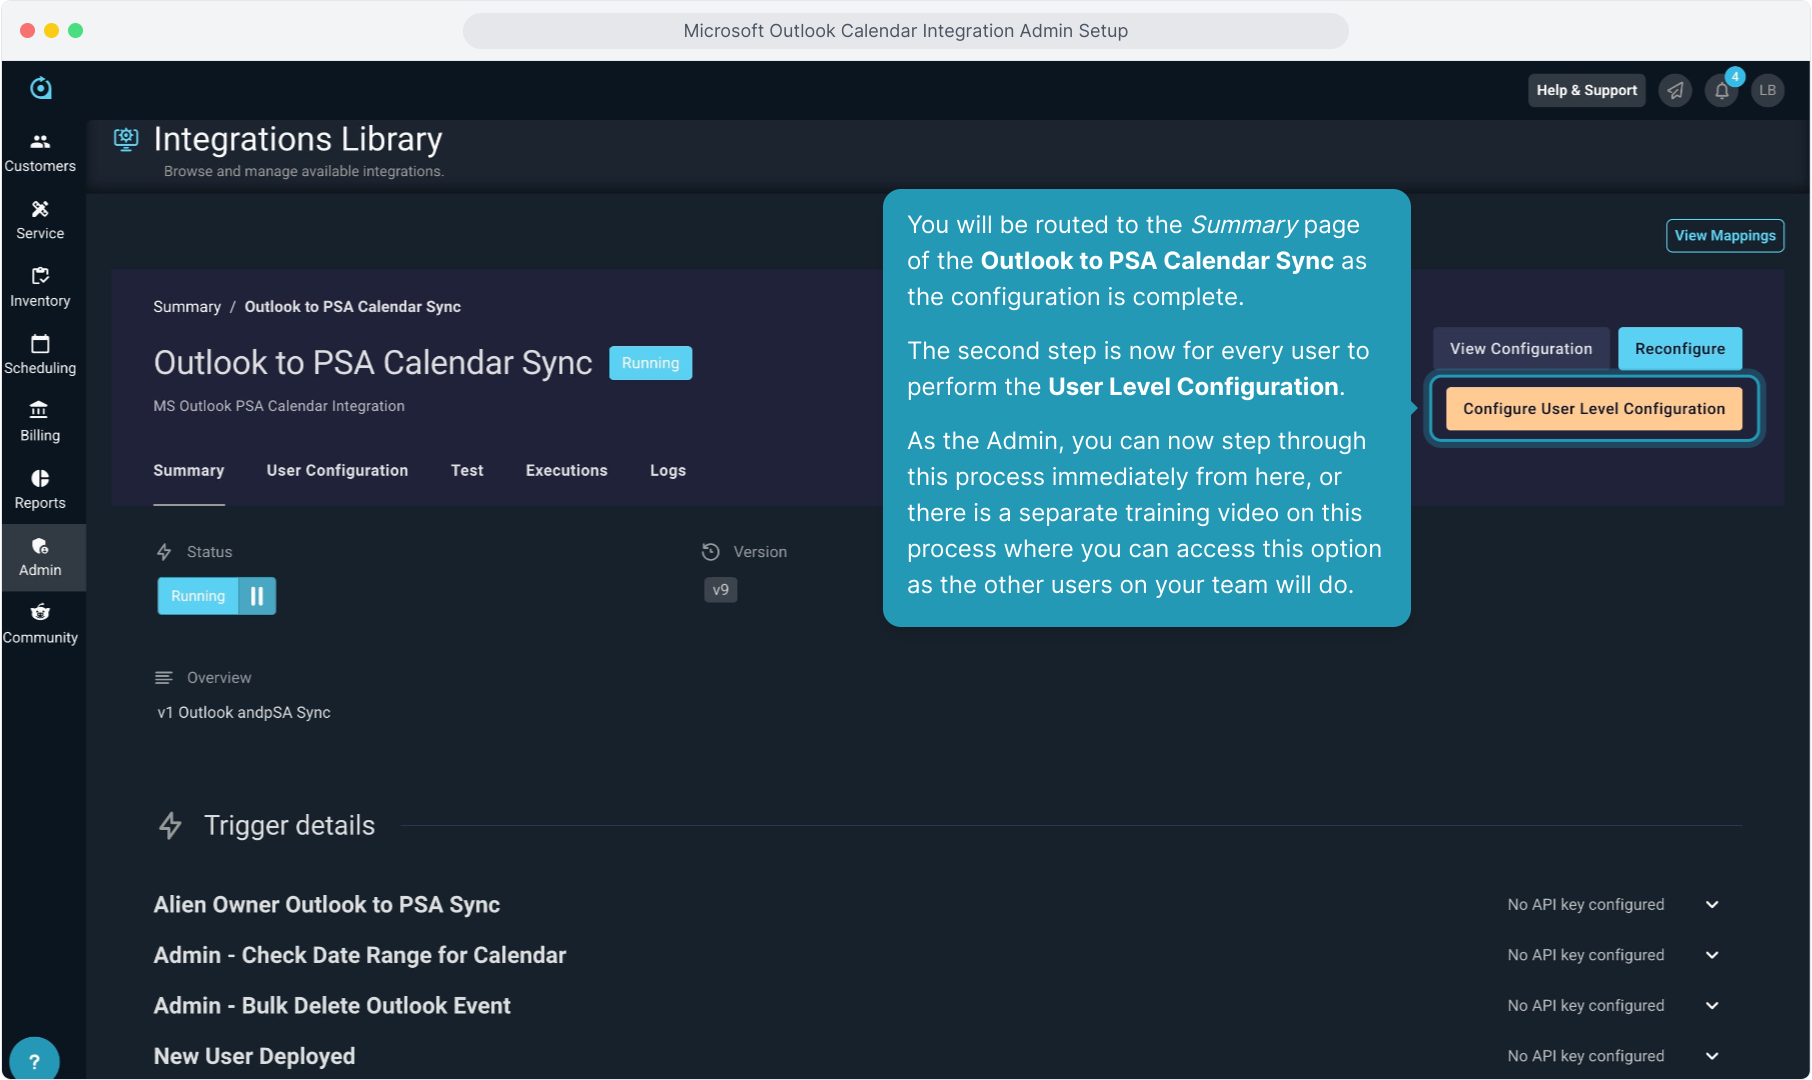The width and height of the screenshot is (1812, 1080).
Task: Click the Outlook to PSA Calendar Sync breadcrumb
Action: (353, 307)
